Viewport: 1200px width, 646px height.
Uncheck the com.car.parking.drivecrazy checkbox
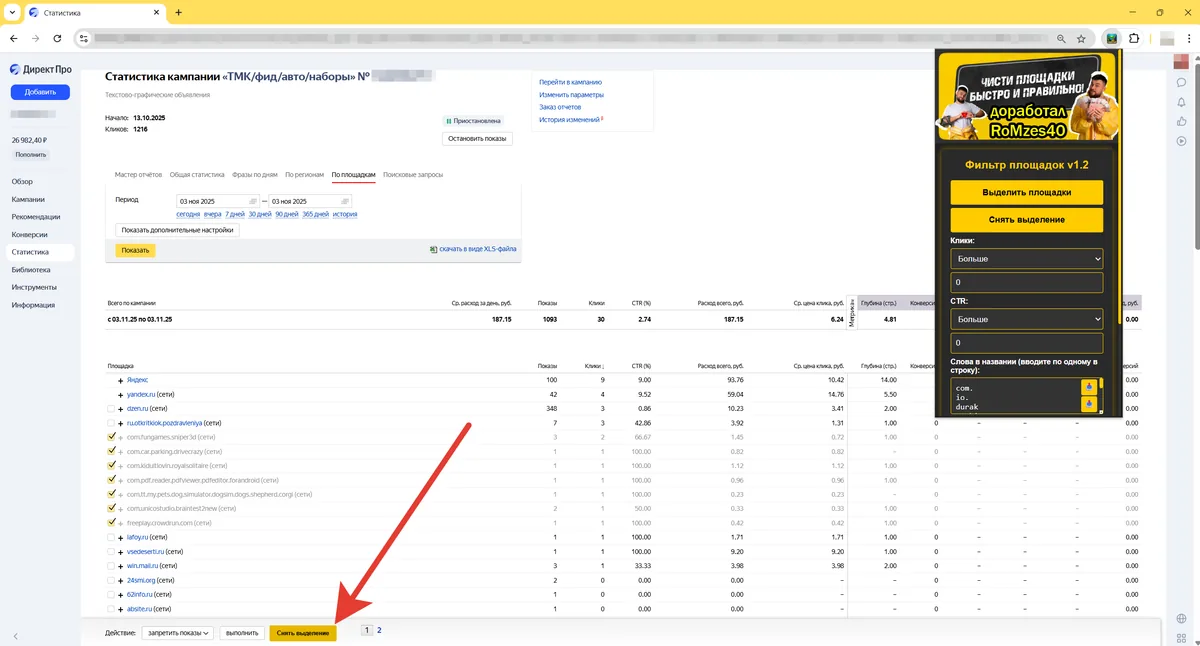[x=111, y=451]
